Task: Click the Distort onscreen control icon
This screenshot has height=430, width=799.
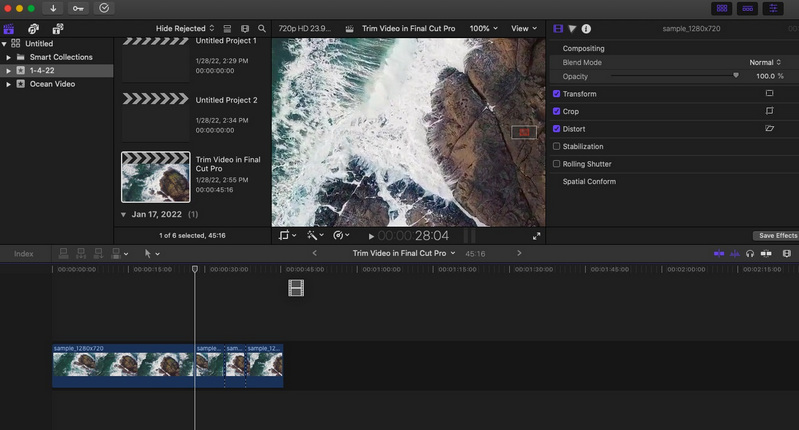Action: click(769, 128)
